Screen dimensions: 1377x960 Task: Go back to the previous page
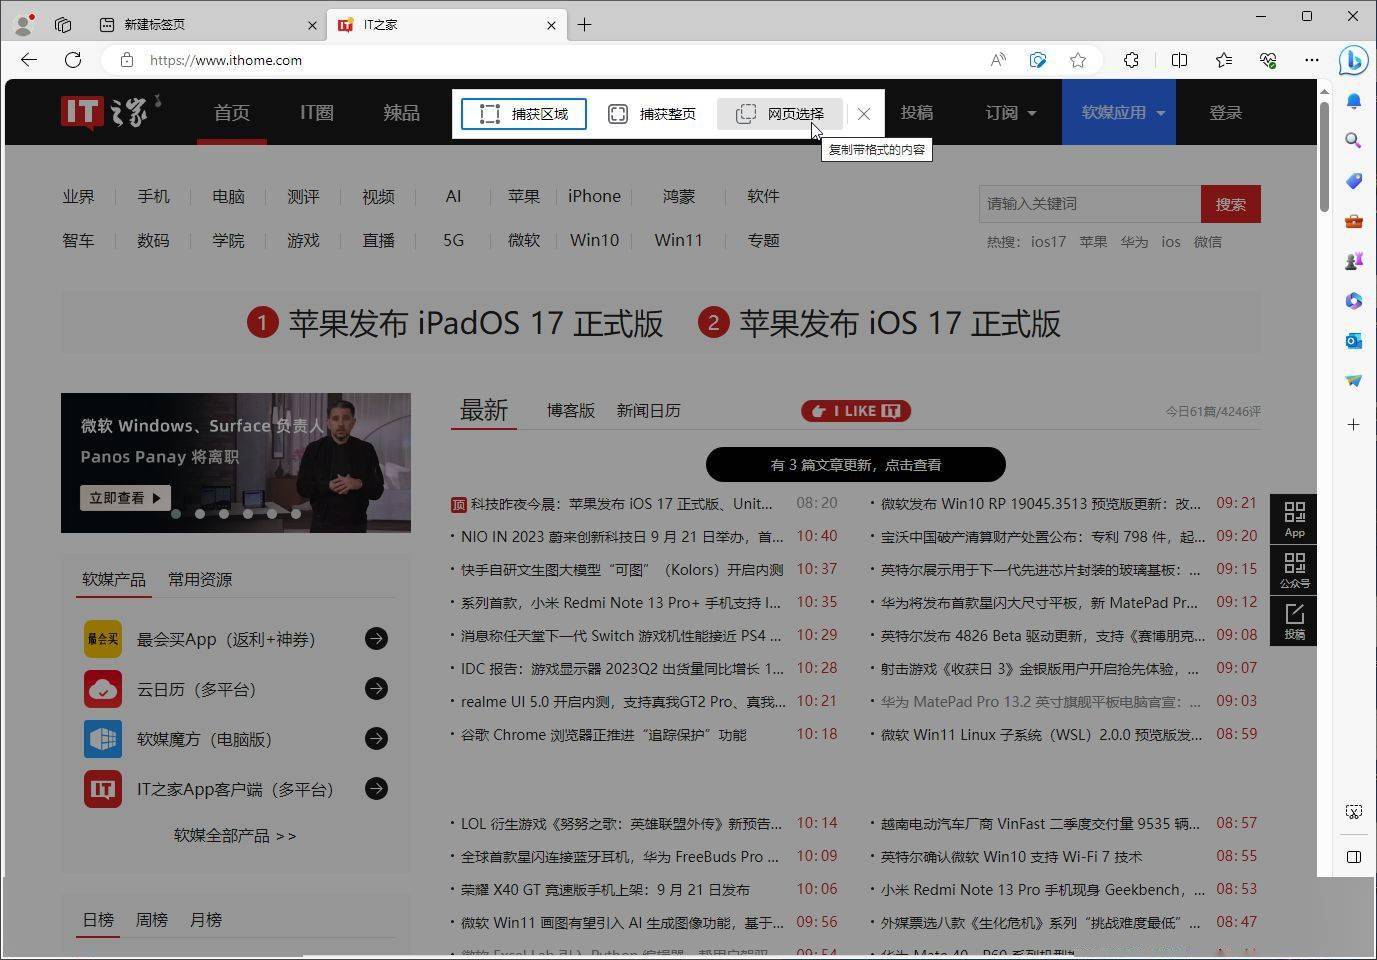[x=29, y=60]
